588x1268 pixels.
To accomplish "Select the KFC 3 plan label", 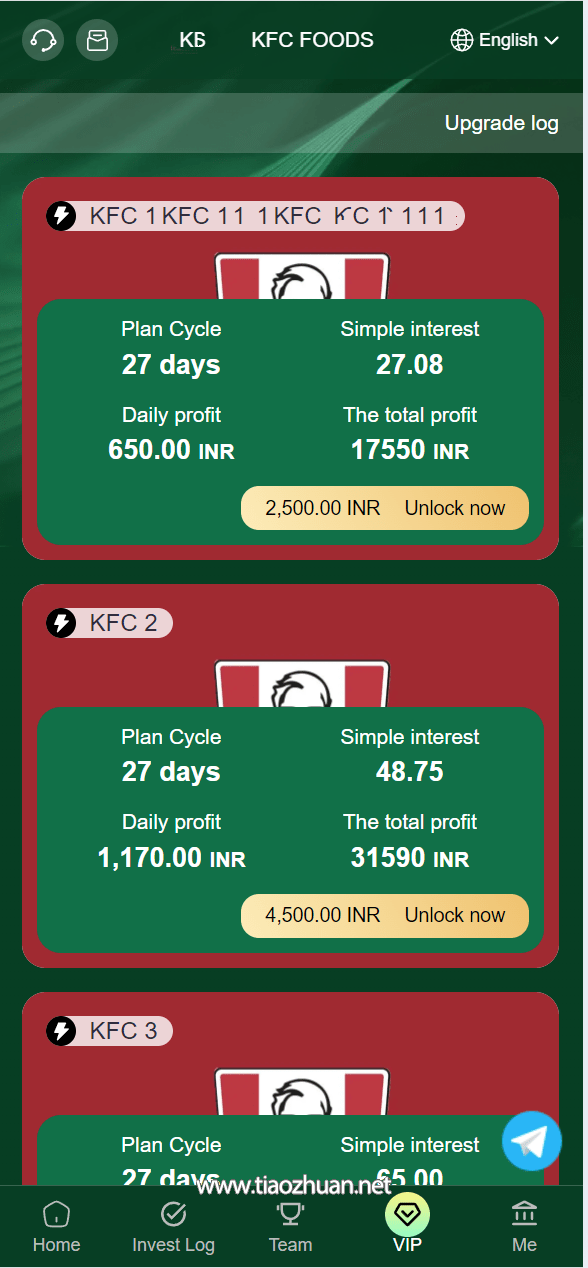I will tap(124, 1031).
